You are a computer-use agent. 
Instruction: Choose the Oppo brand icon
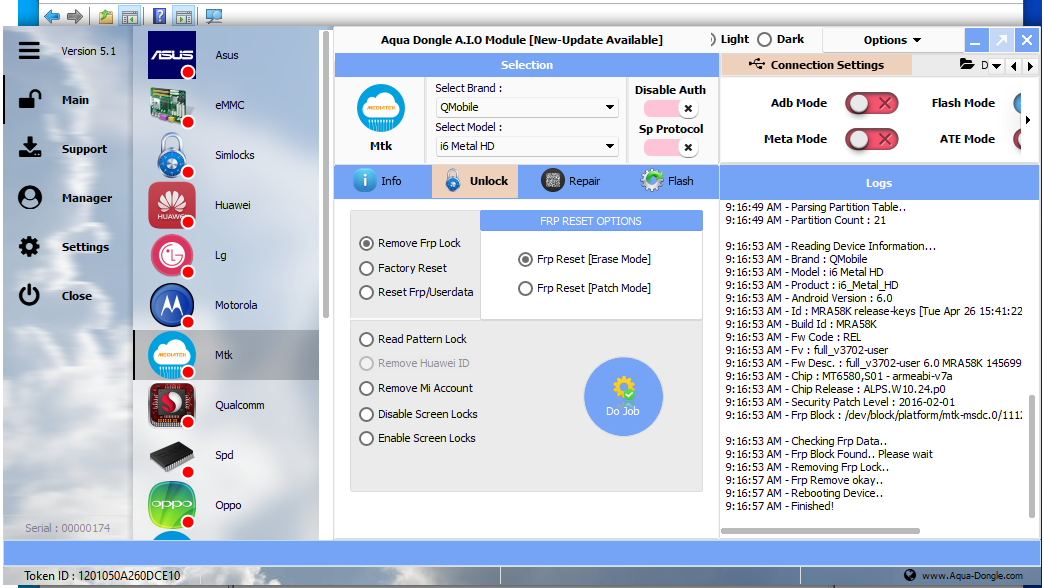click(172, 505)
